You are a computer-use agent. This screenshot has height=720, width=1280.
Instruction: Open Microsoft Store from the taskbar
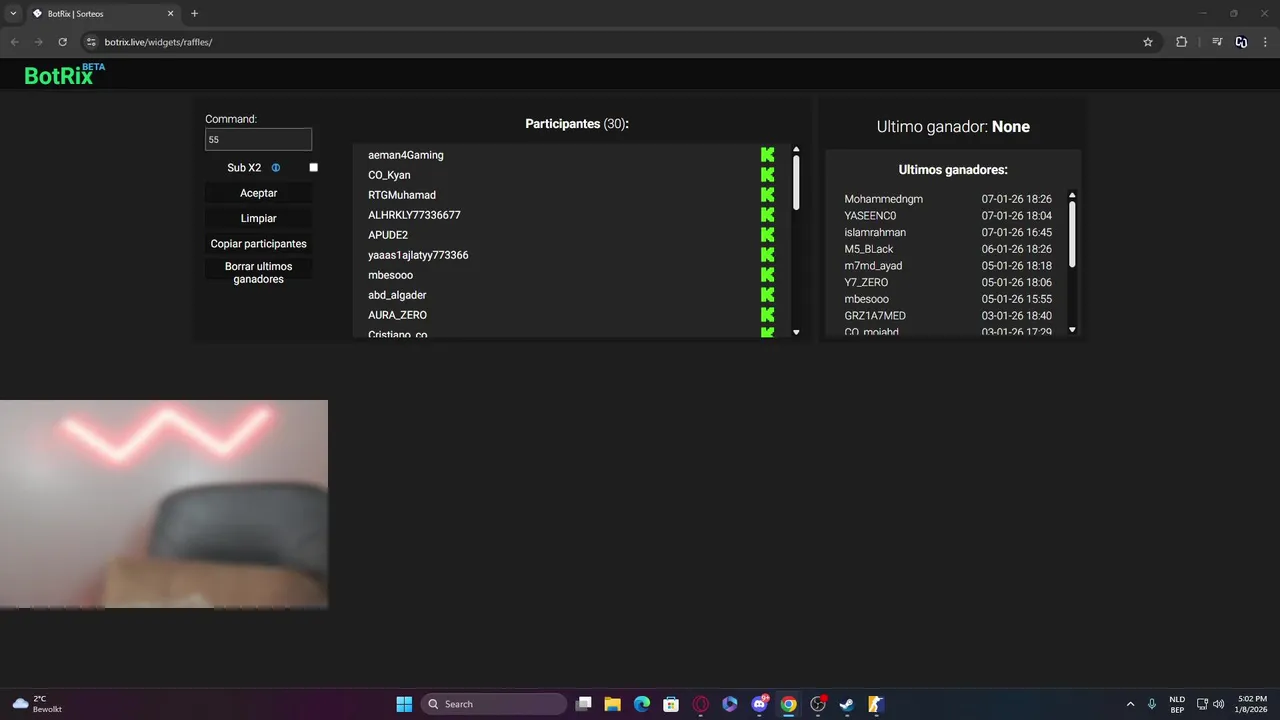[671, 704]
